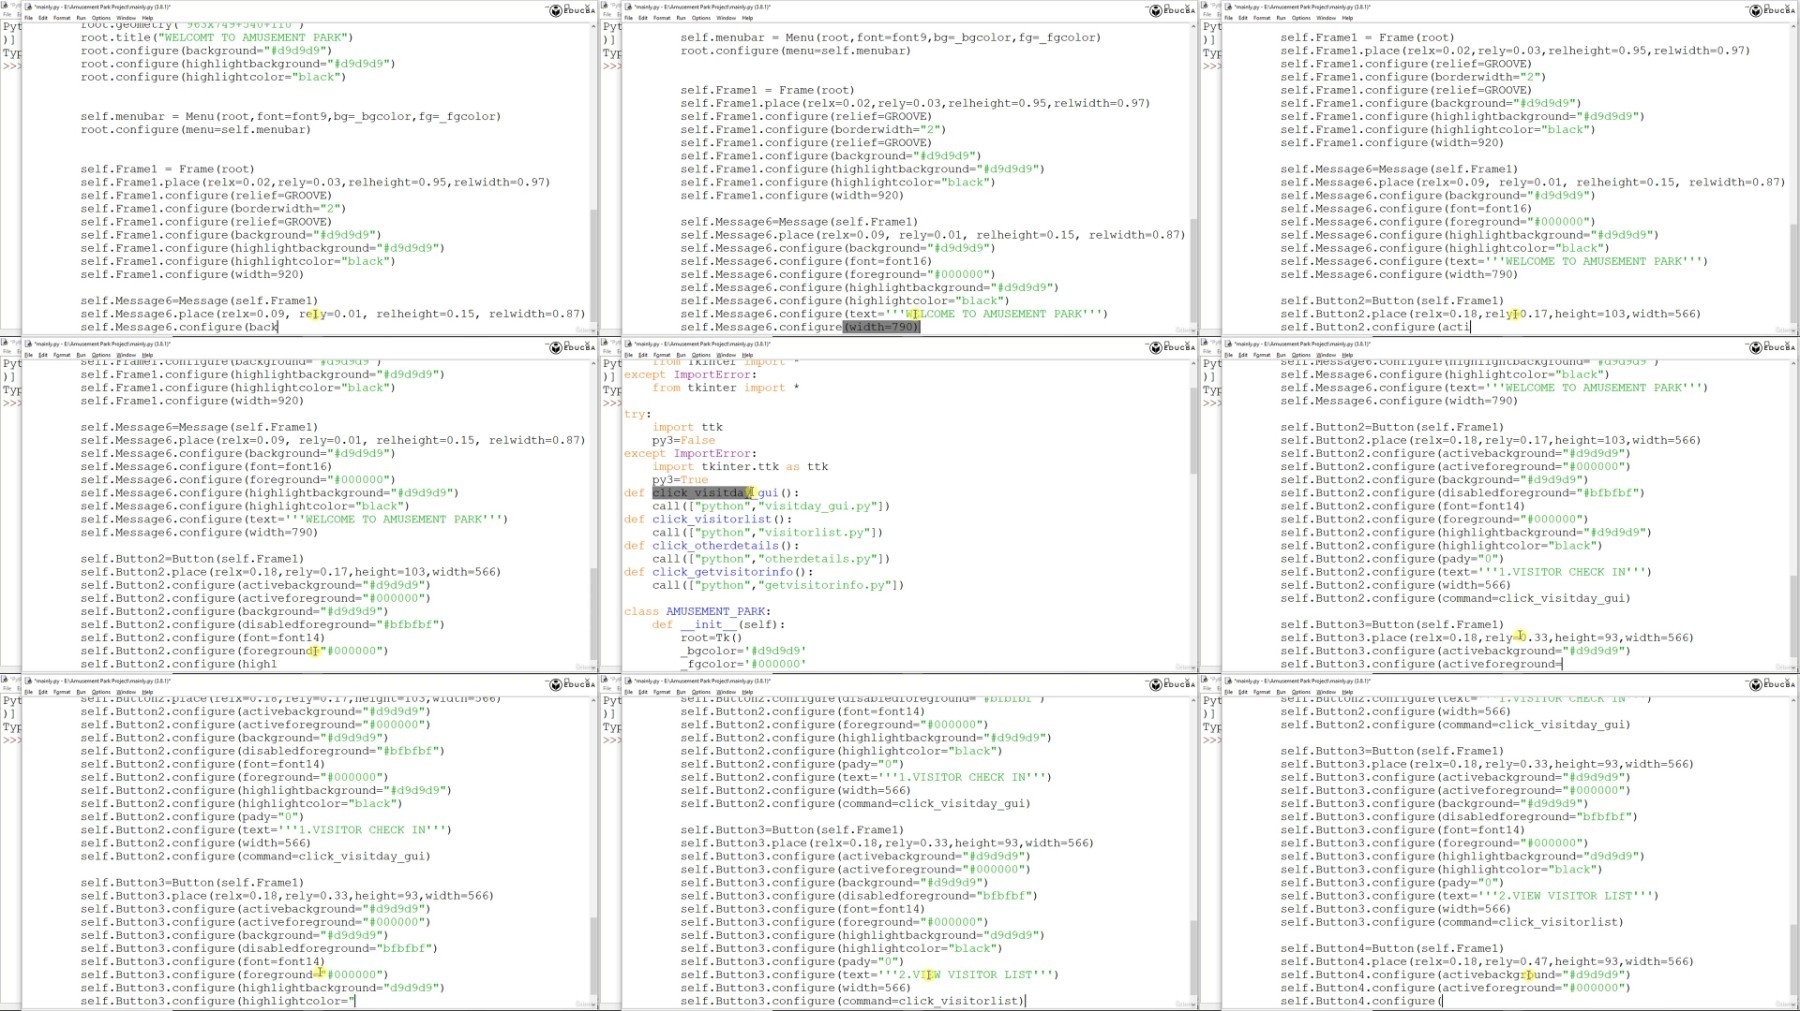Click call(["python","getvisitorinfo.py"]) line

tap(778, 585)
